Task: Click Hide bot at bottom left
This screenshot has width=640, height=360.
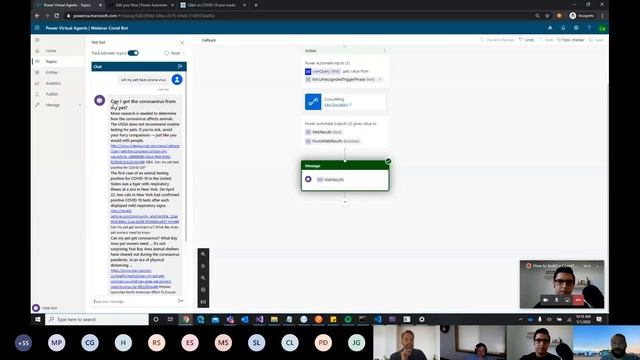Action: [x=45, y=308]
